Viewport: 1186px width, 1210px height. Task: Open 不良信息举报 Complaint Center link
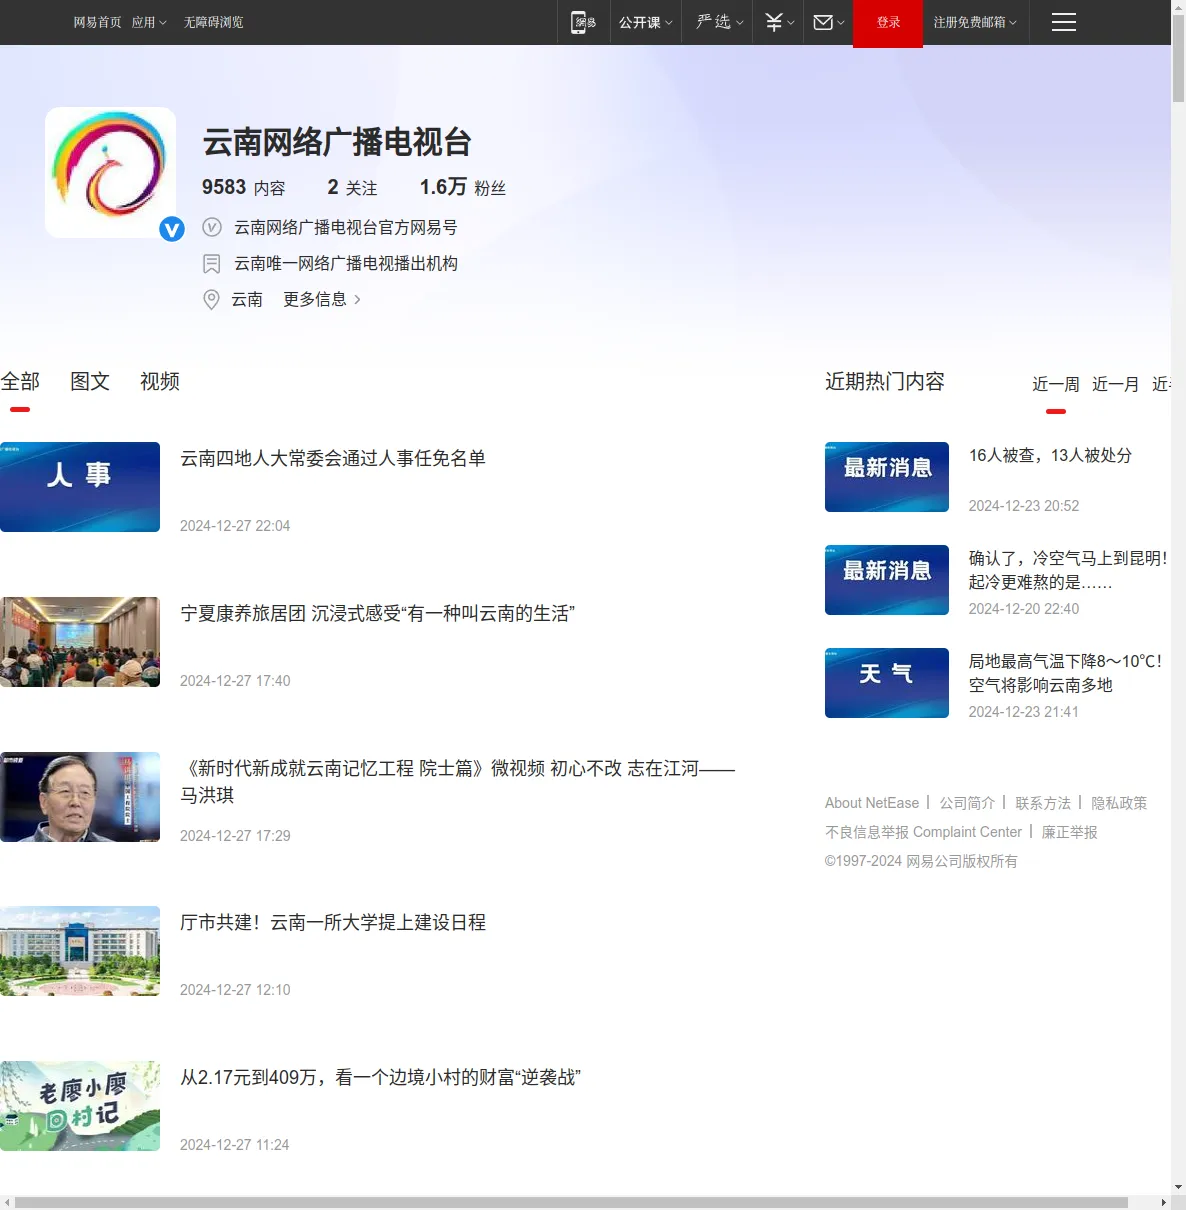point(923,832)
